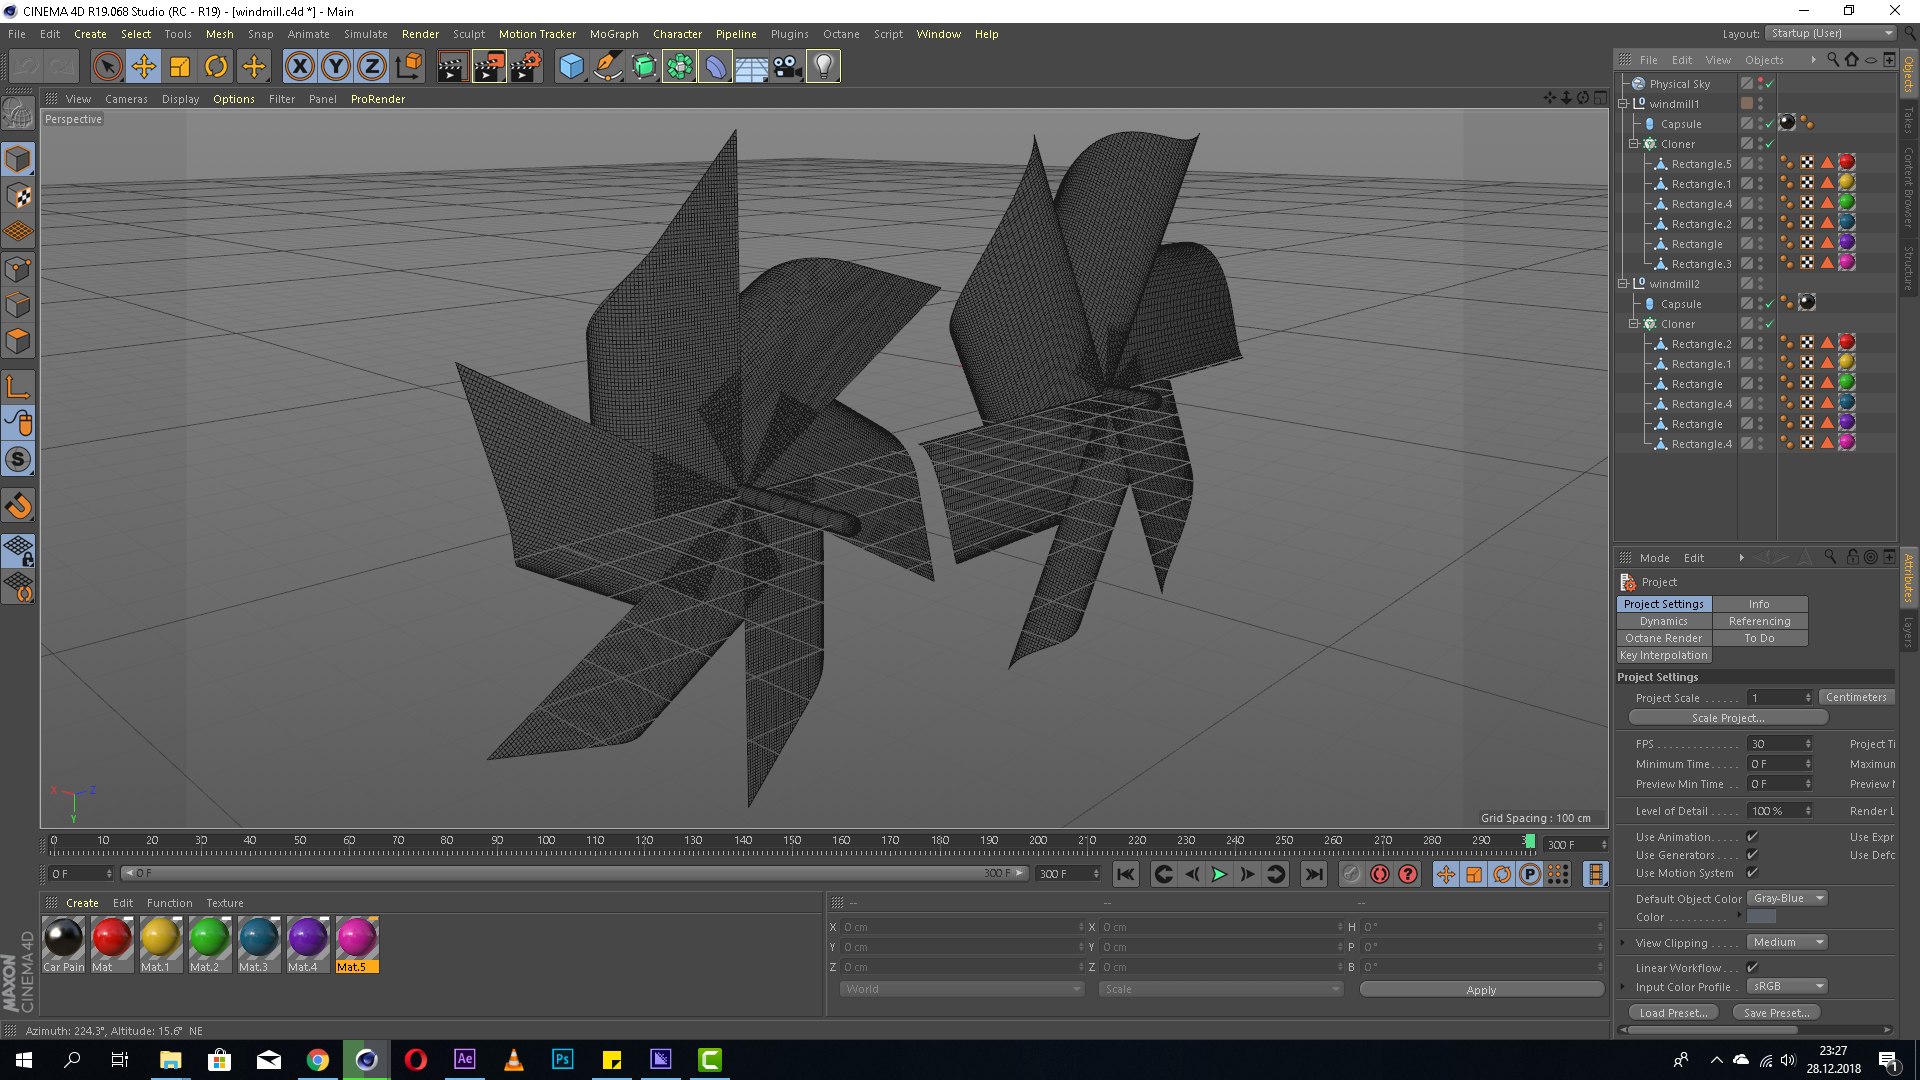
Task: Toggle the Y axis lock icon
Action: (336, 67)
